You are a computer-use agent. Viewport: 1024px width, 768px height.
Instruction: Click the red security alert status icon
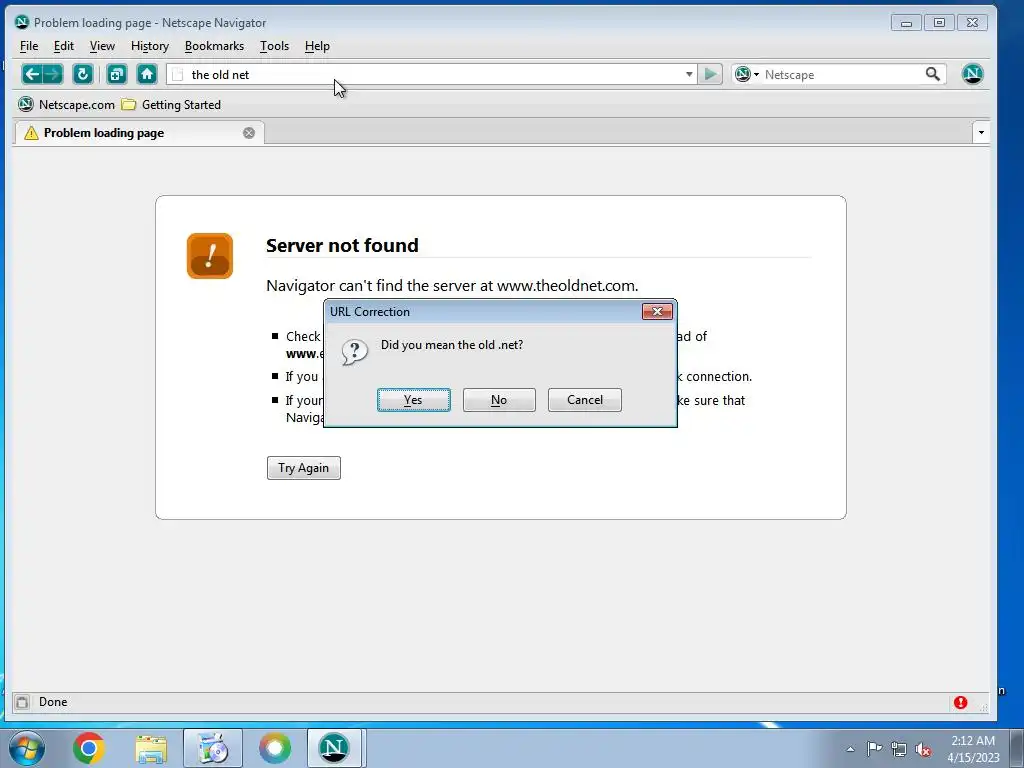[x=960, y=703]
